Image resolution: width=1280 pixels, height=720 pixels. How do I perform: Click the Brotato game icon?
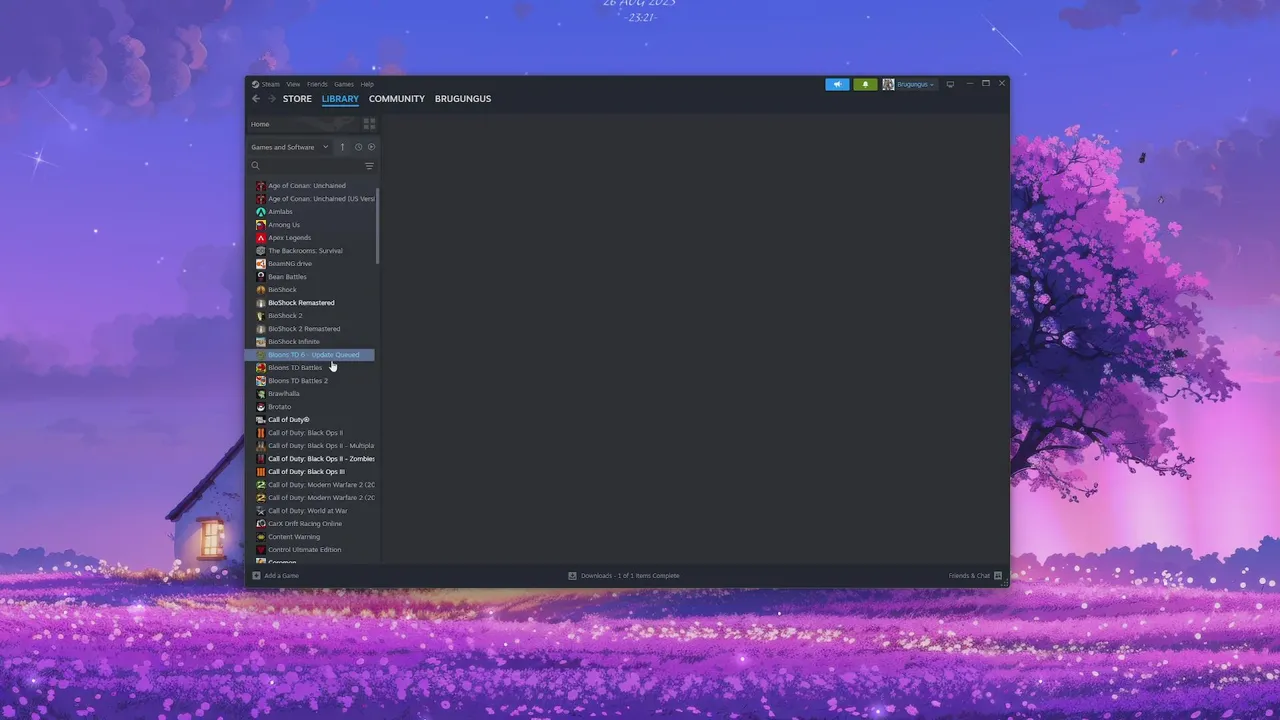[261, 407]
